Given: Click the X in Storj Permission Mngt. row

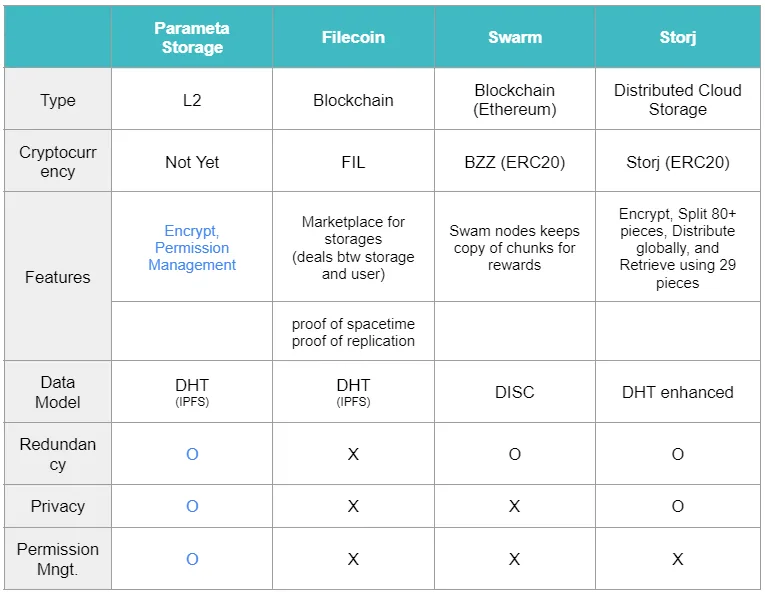Looking at the screenshot, I should click(678, 559).
